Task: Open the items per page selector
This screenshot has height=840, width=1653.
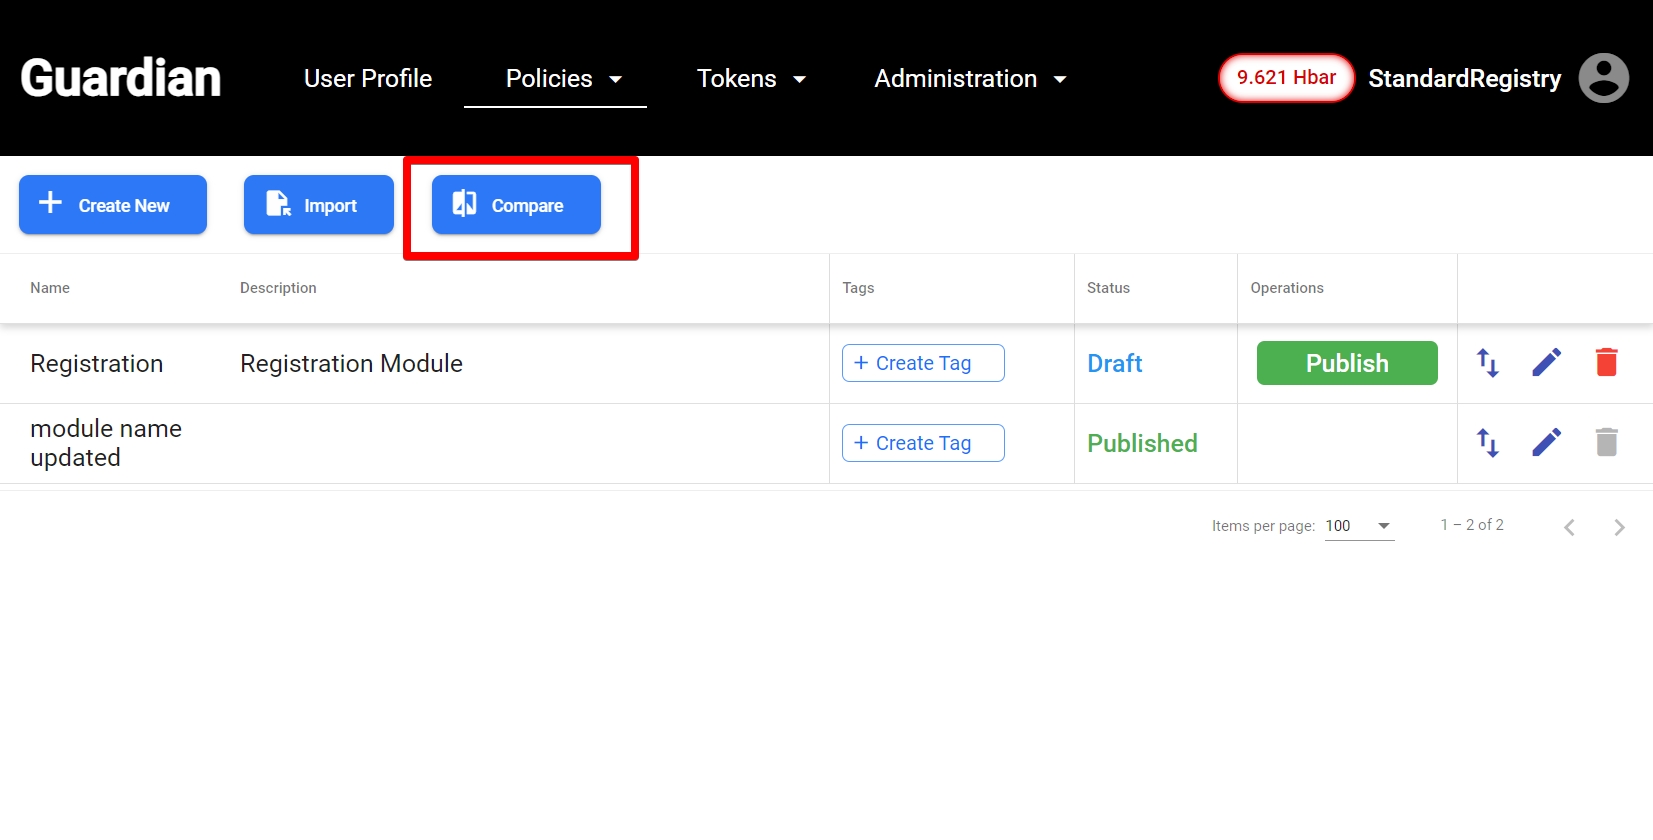Action: tap(1359, 526)
